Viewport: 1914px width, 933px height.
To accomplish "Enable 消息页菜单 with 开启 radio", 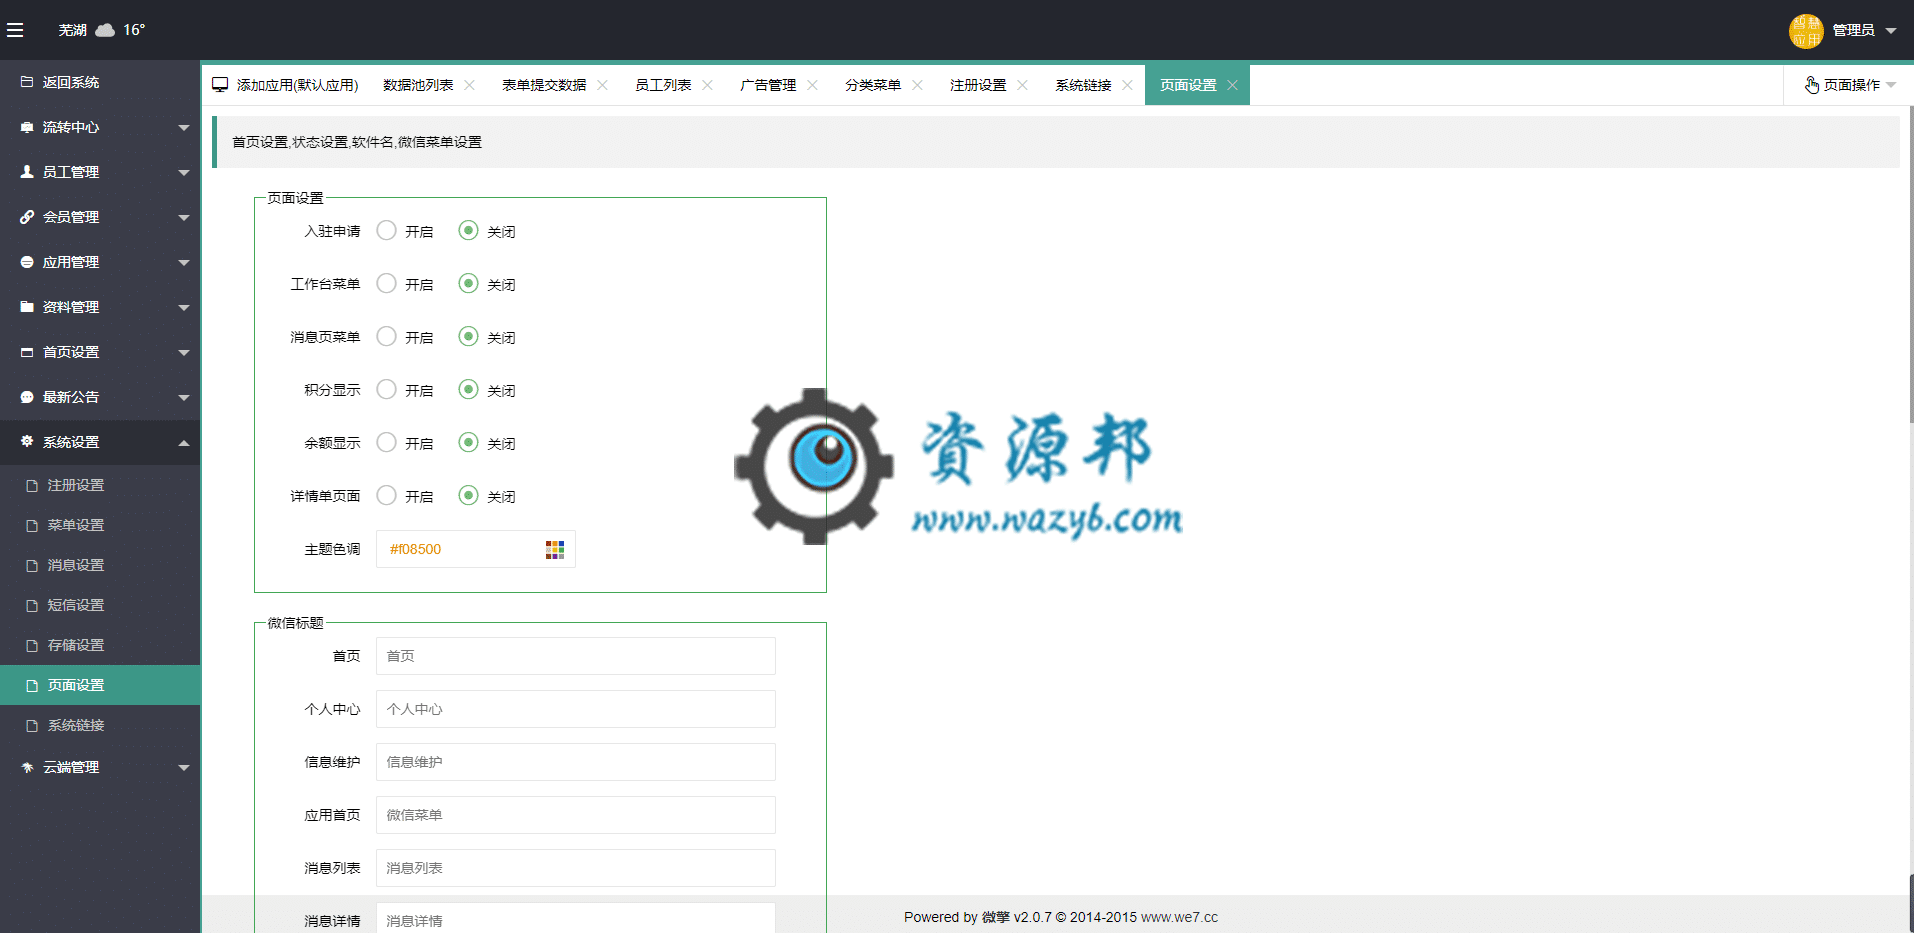I will pyautogui.click(x=386, y=337).
